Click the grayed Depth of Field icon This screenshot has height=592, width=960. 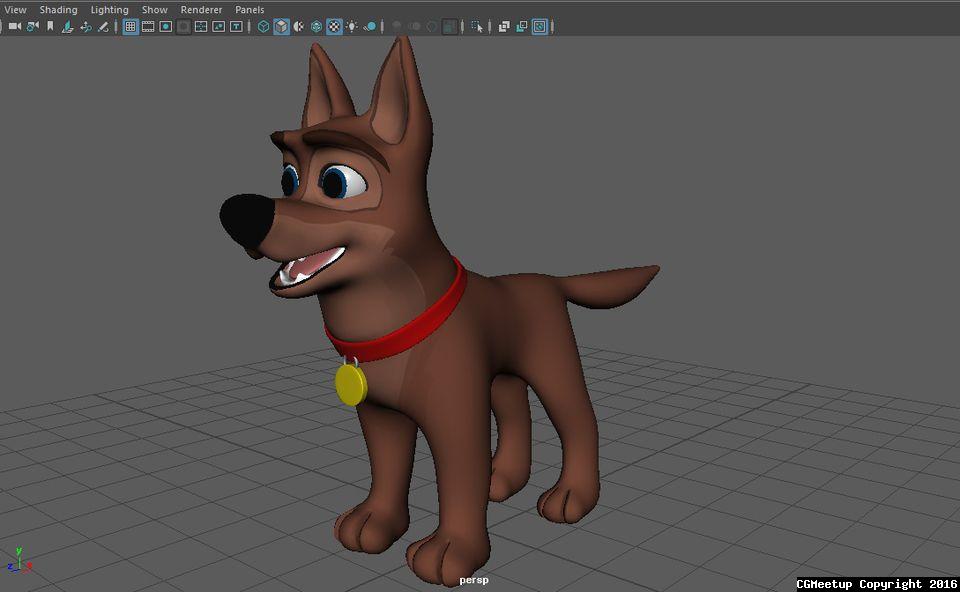click(450, 26)
